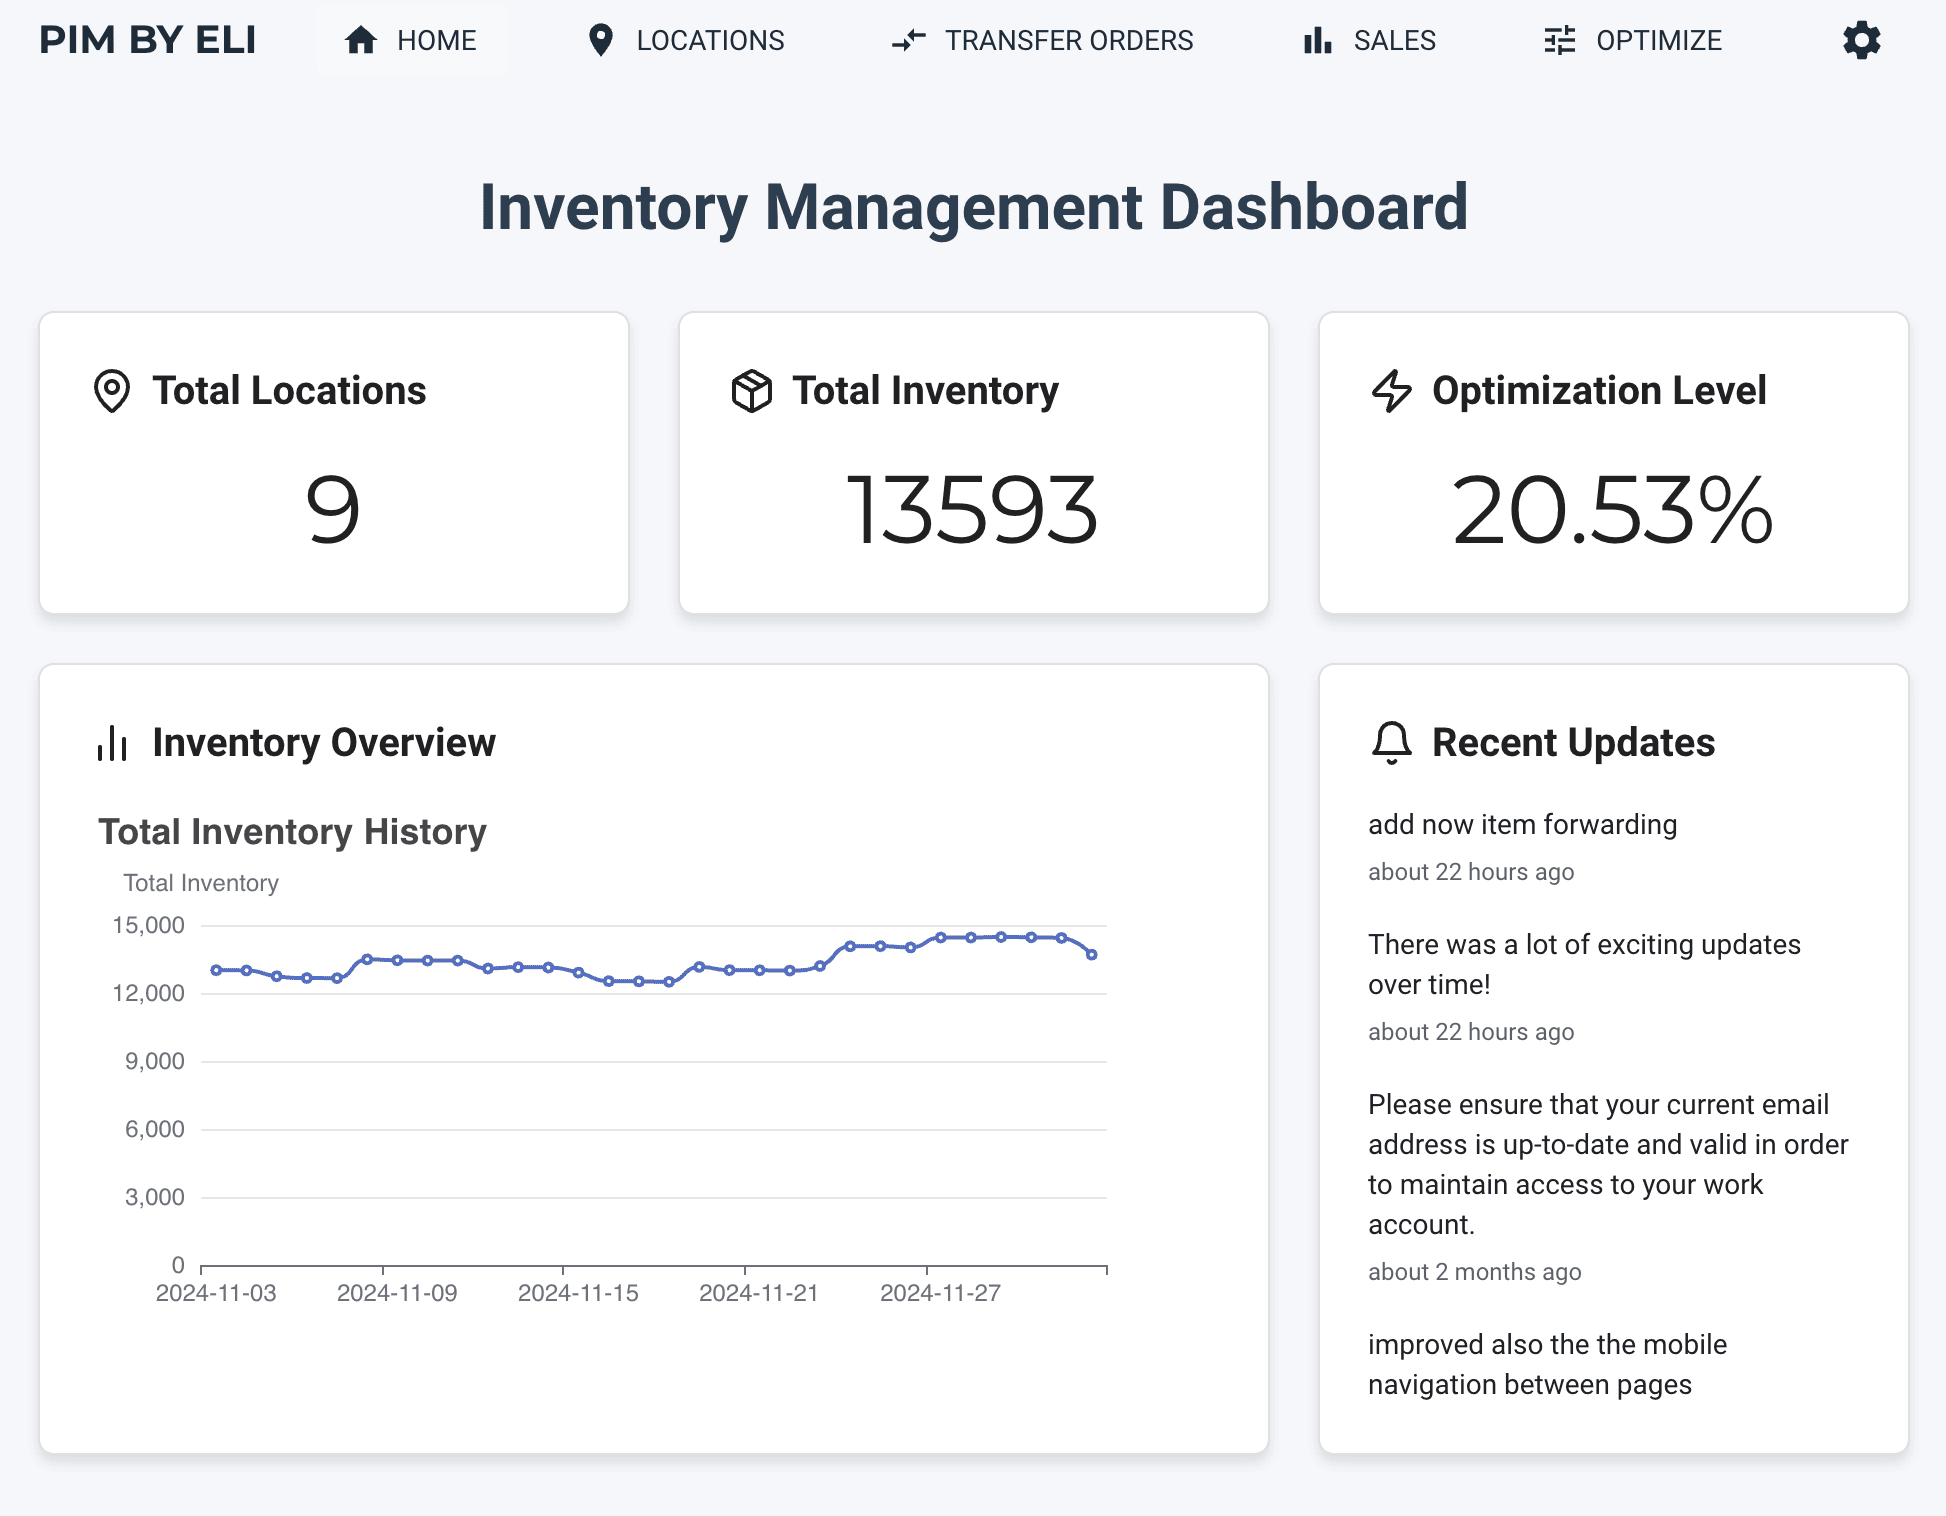
Task: Click the Total Locations value 9
Action: (x=333, y=510)
